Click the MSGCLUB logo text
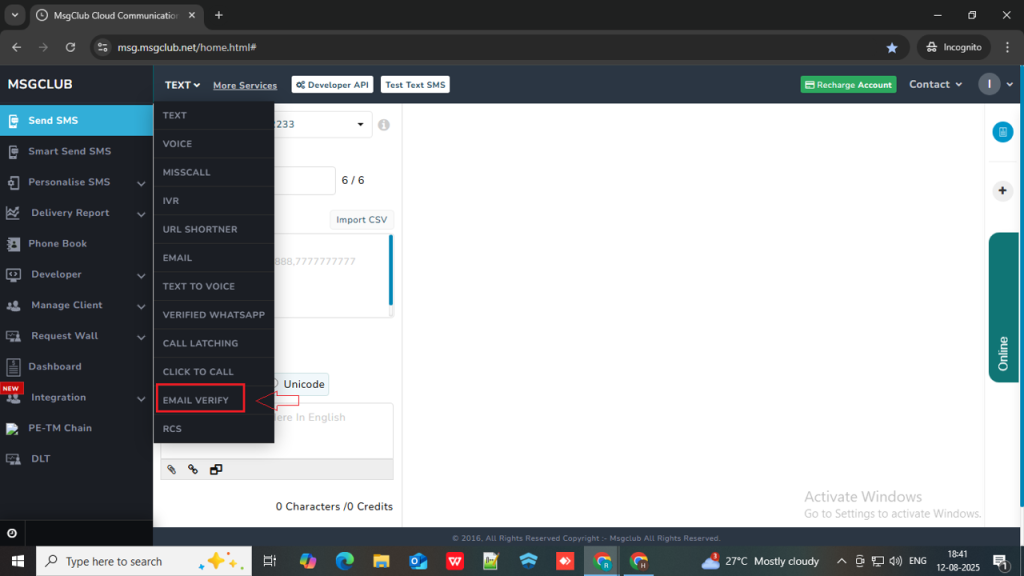The image size is (1024, 576). (40, 84)
